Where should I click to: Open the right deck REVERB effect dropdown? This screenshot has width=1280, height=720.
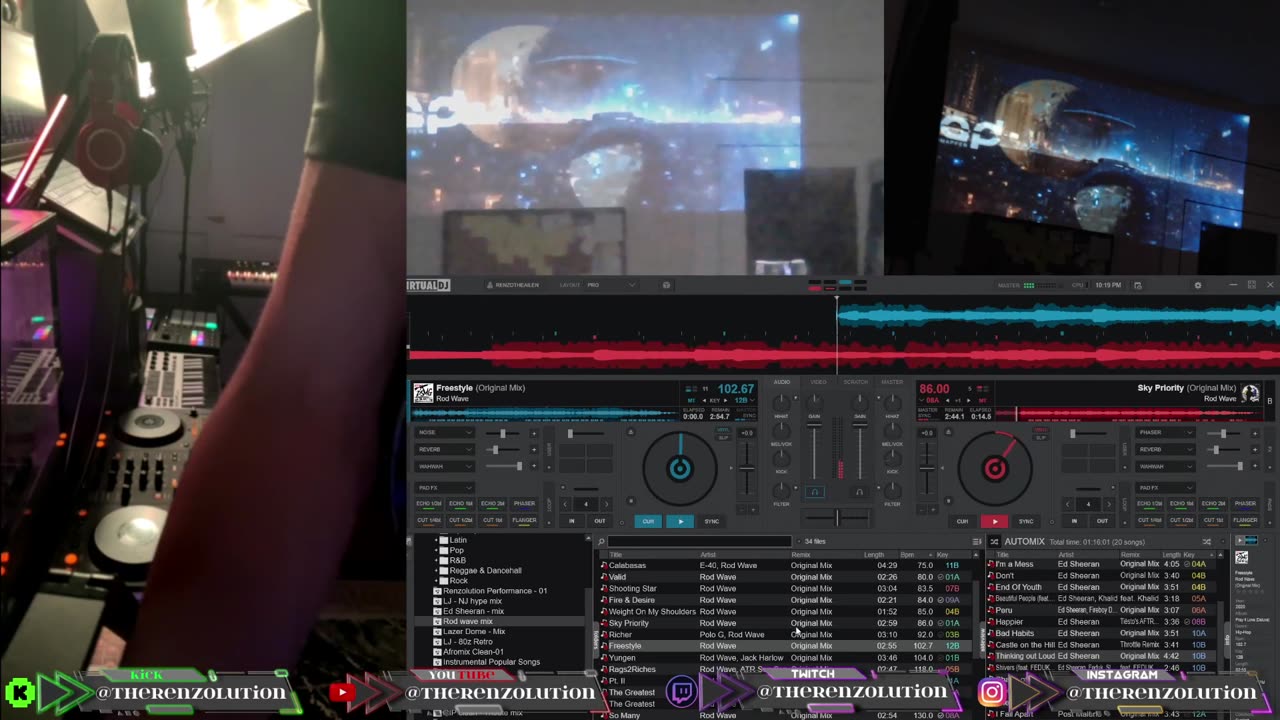click(x=1165, y=449)
